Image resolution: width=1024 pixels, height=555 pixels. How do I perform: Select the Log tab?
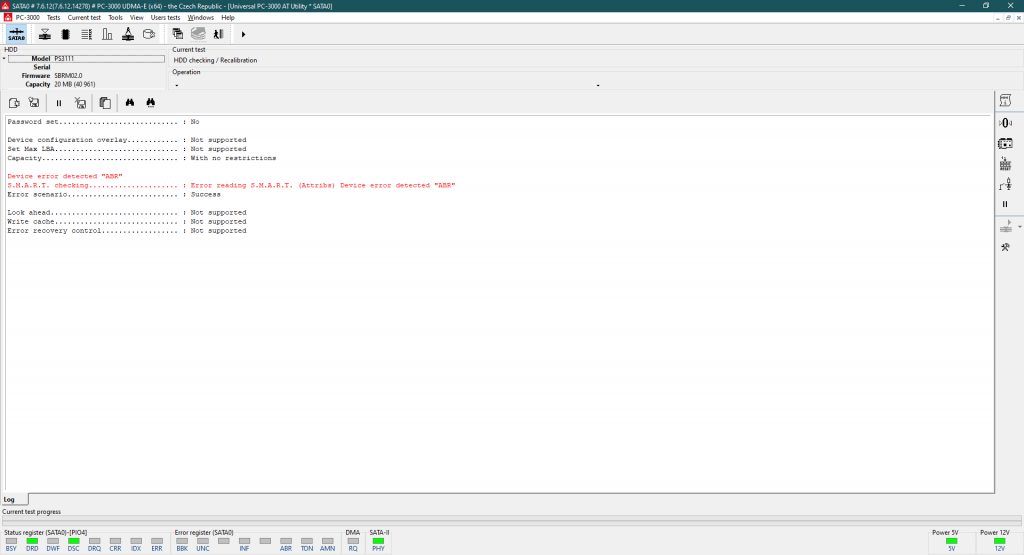point(10,498)
